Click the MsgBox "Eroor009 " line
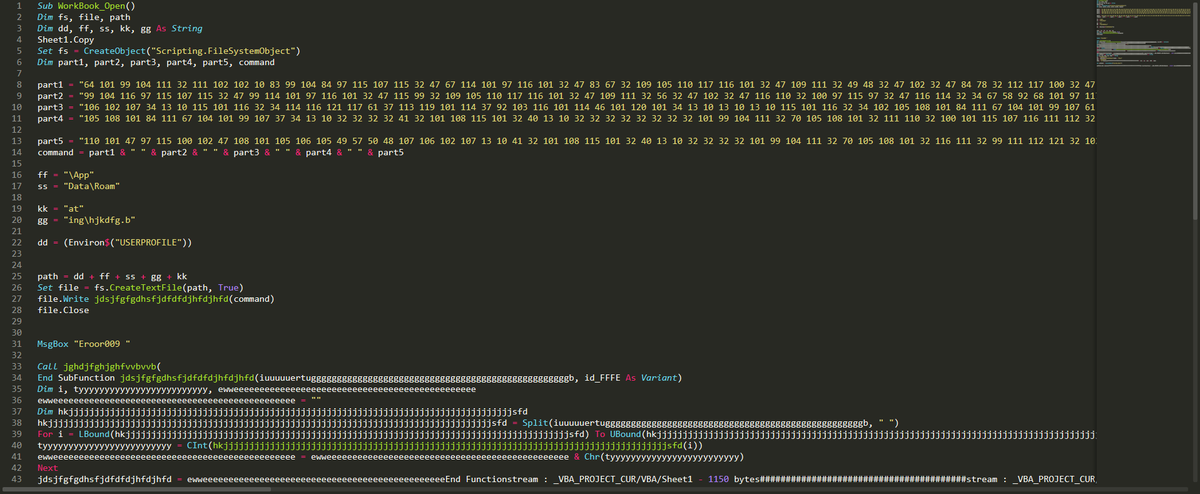 pos(84,343)
